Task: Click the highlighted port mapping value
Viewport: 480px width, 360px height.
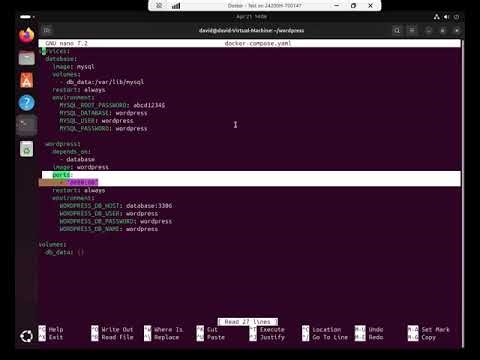Action: pos(83,183)
